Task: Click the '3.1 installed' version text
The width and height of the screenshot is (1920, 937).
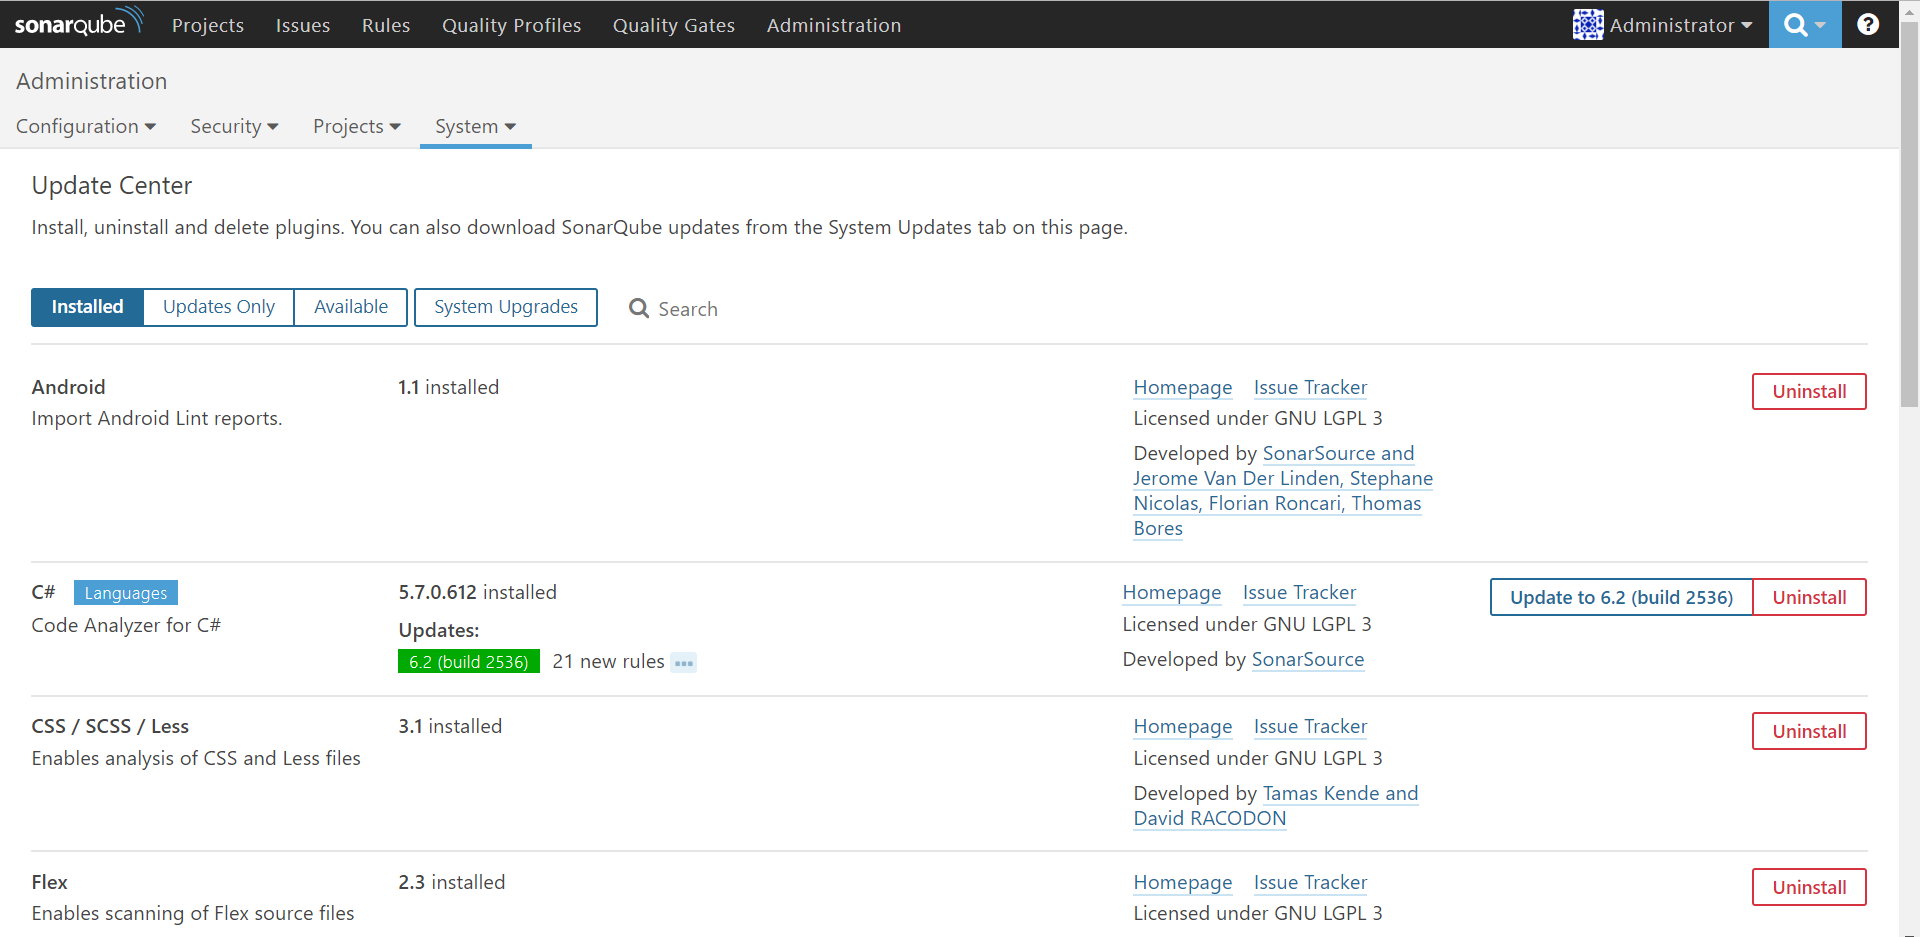Action: coord(450,726)
